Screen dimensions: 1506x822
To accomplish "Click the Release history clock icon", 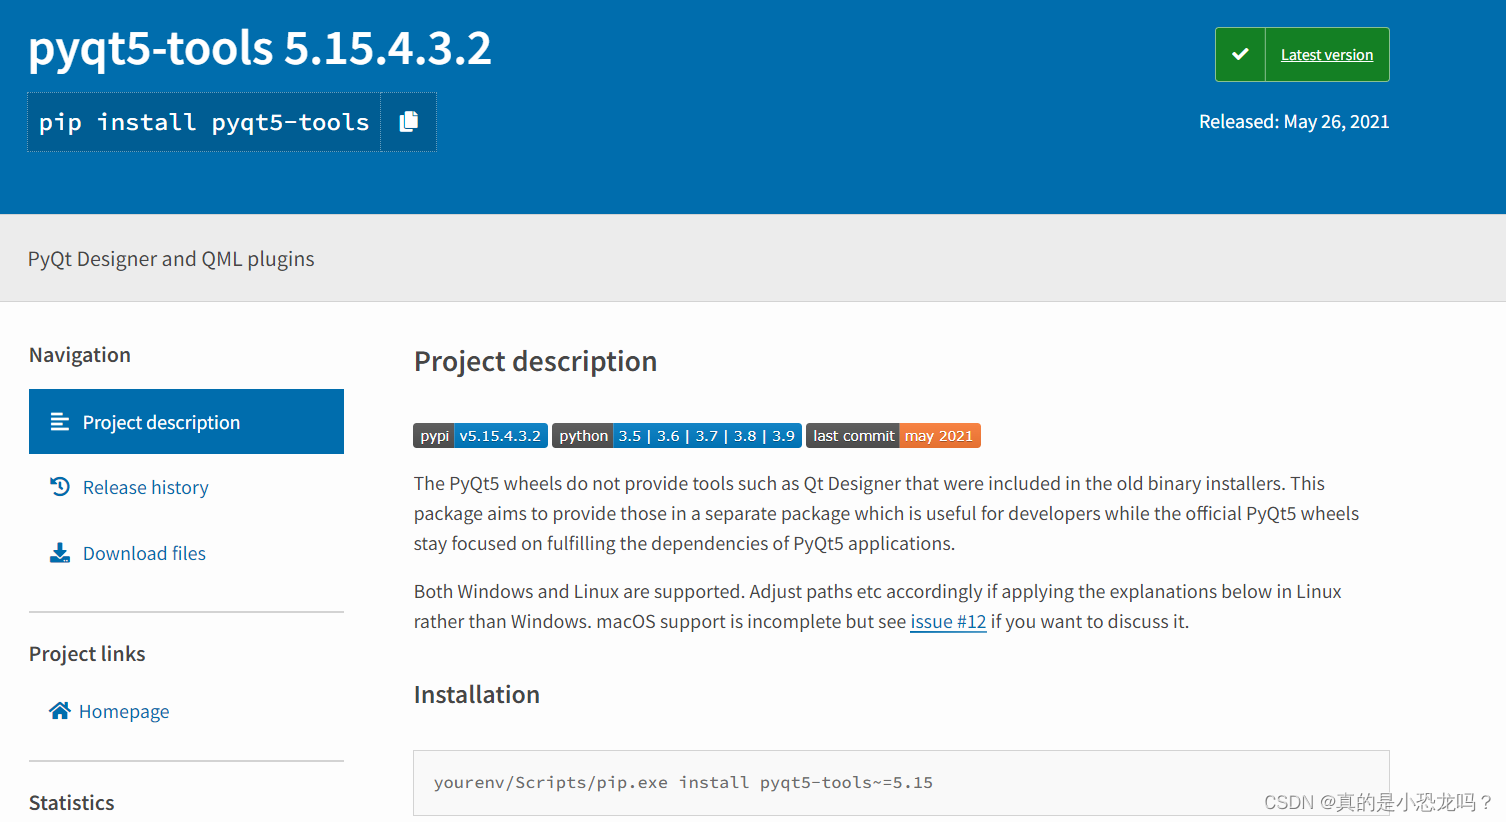I will coord(60,487).
